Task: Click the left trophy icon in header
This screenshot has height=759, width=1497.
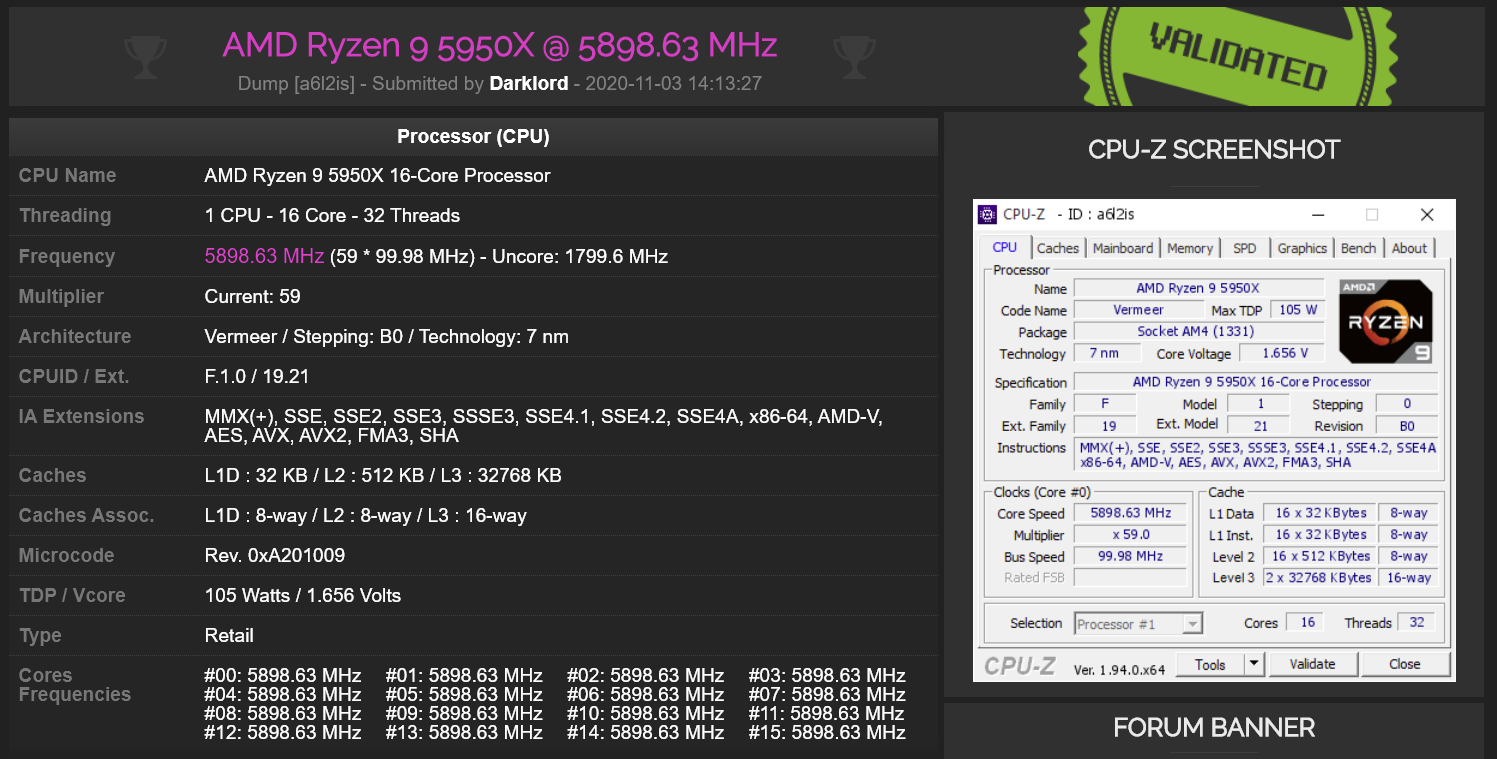Action: (x=145, y=56)
